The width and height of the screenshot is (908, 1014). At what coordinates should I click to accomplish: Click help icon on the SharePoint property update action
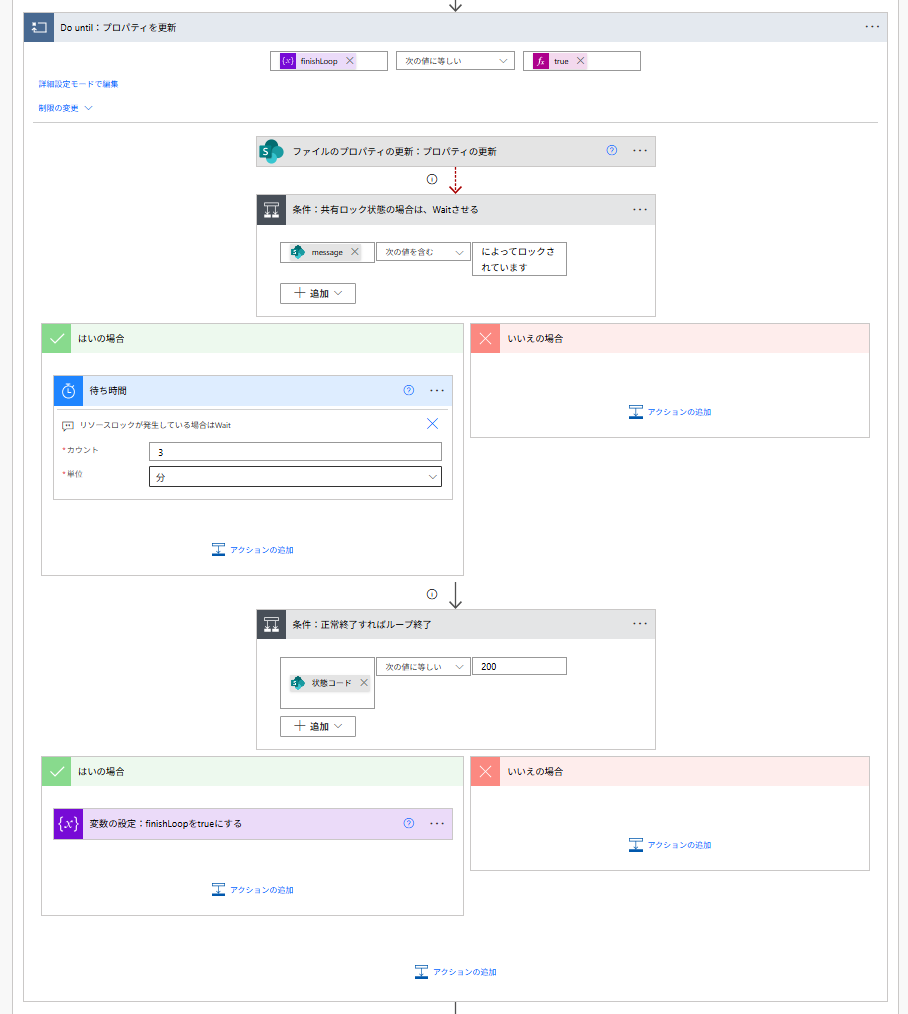[x=612, y=151]
